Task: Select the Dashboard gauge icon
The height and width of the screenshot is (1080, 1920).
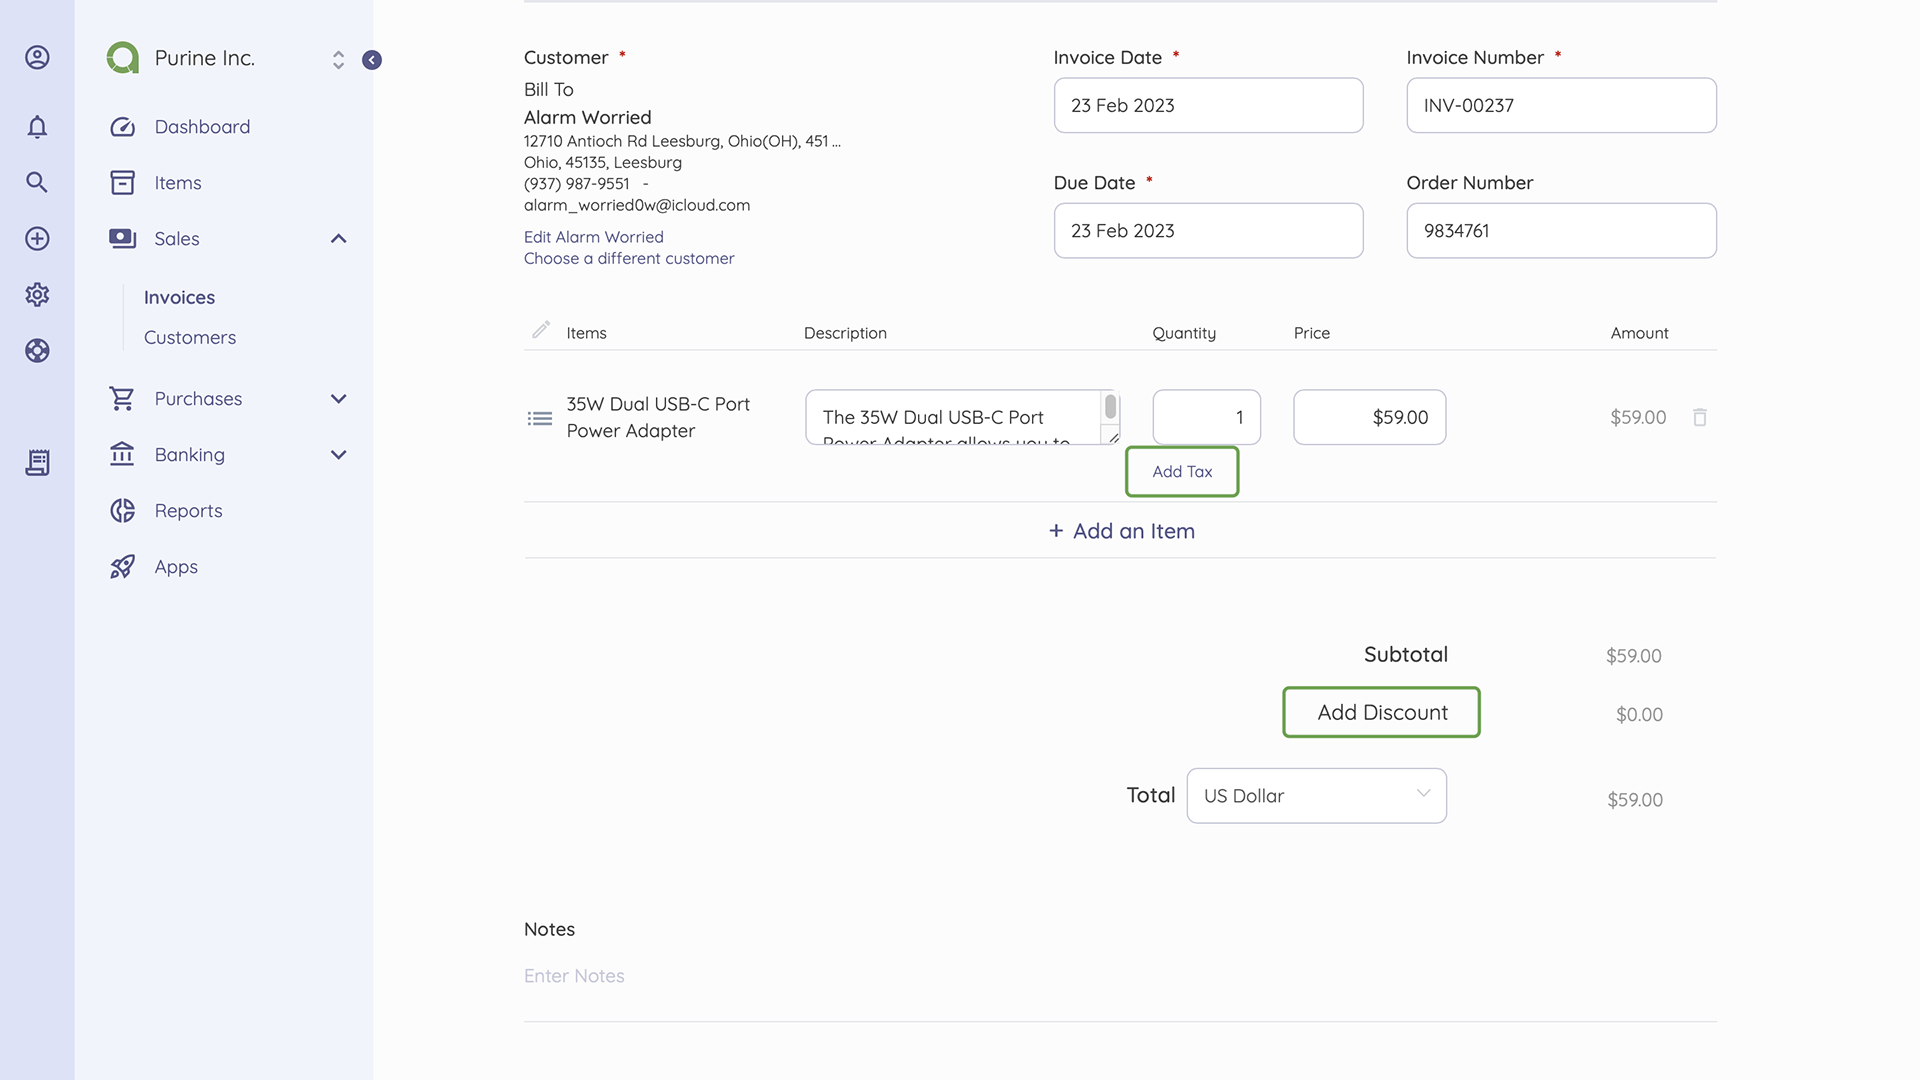Action: point(122,127)
